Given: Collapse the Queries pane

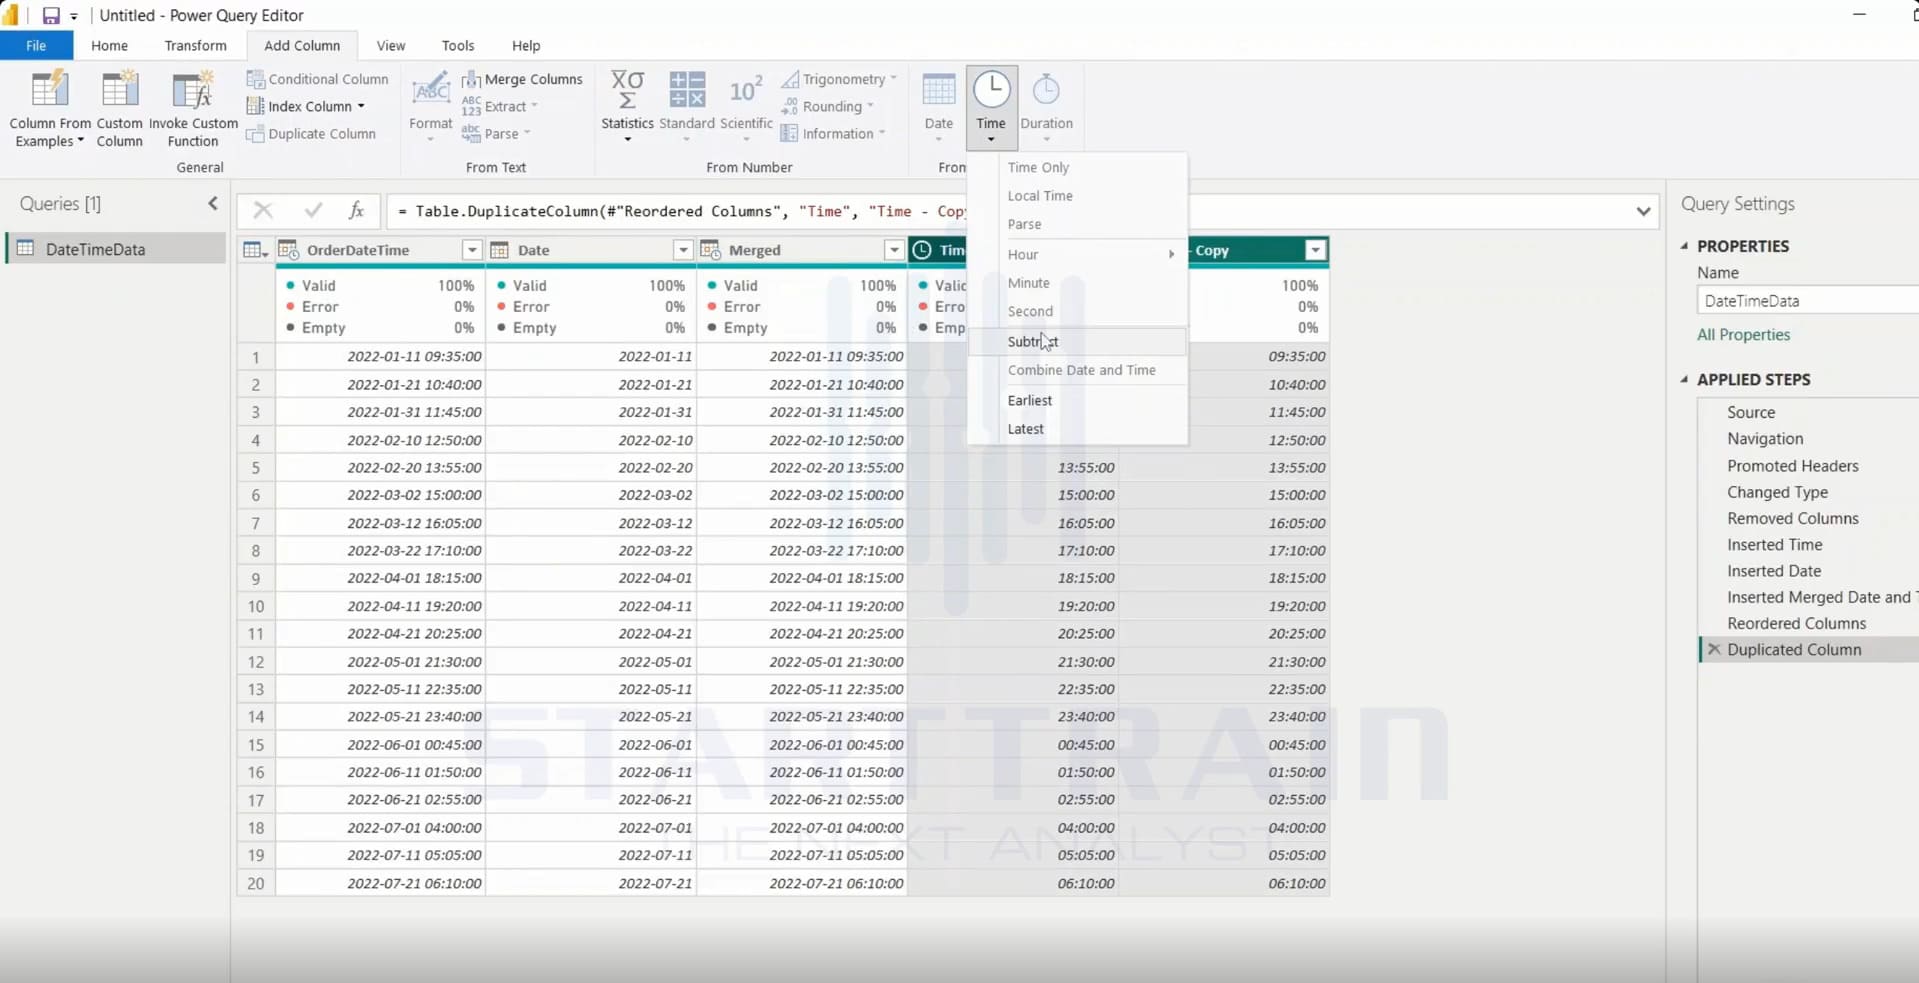Looking at the screenshot, I should [213, 204].
